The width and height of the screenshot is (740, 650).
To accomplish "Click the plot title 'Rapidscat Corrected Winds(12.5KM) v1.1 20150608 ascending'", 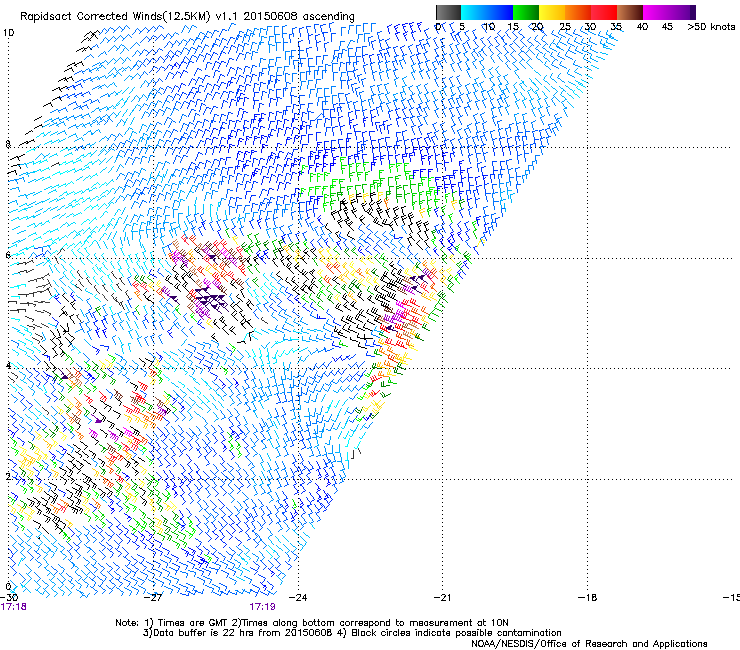I will [x=187, y=17].
